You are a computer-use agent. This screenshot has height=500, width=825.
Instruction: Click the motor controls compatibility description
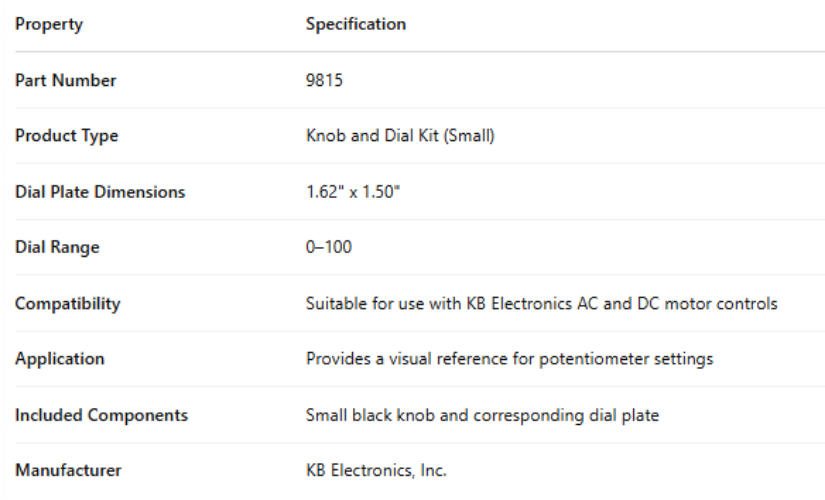[x=541, y=303]
